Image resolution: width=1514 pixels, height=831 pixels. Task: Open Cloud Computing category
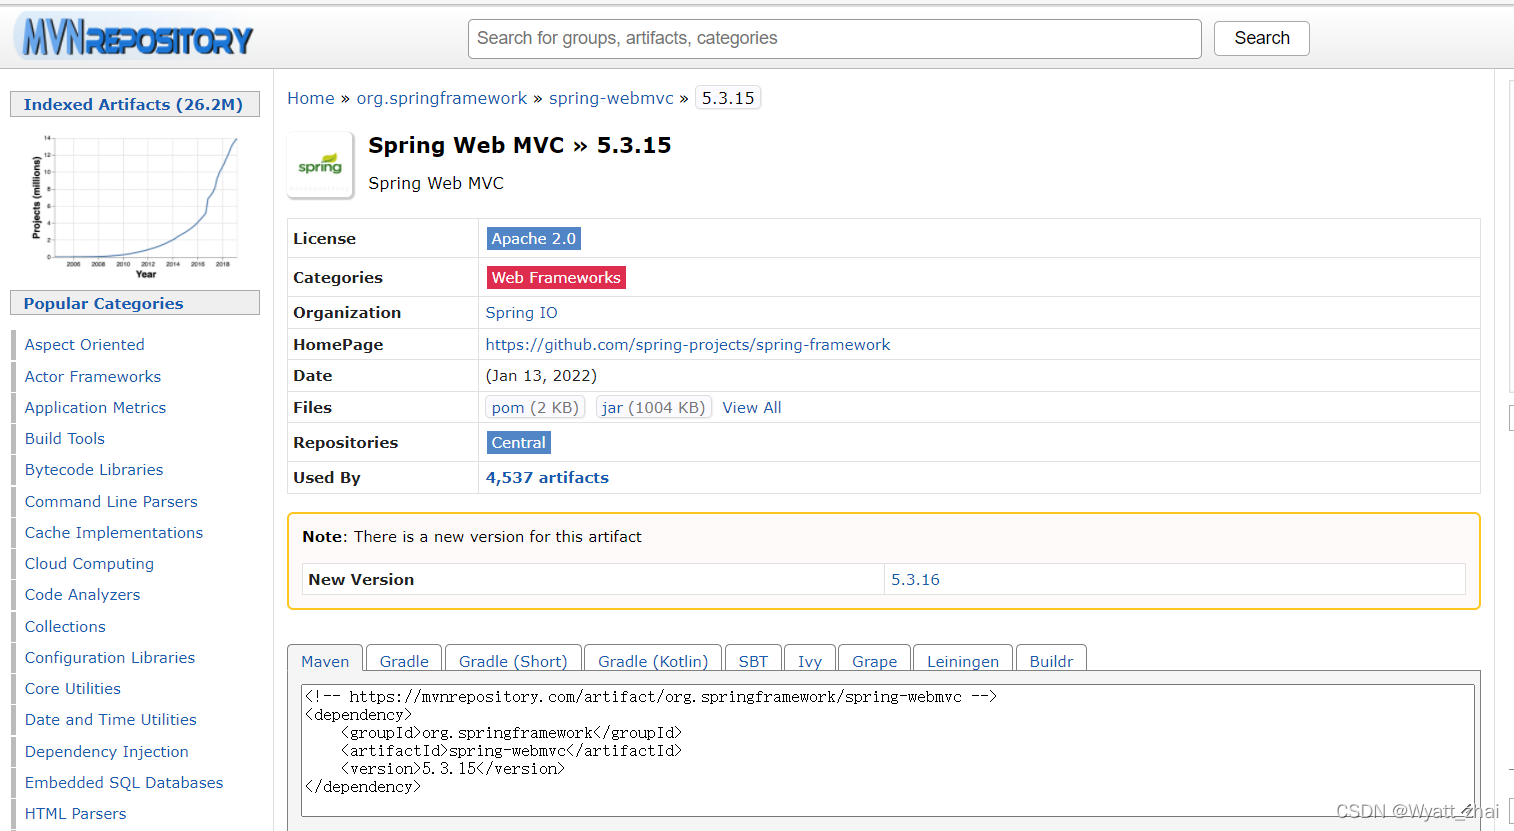[x=89, y=564]
